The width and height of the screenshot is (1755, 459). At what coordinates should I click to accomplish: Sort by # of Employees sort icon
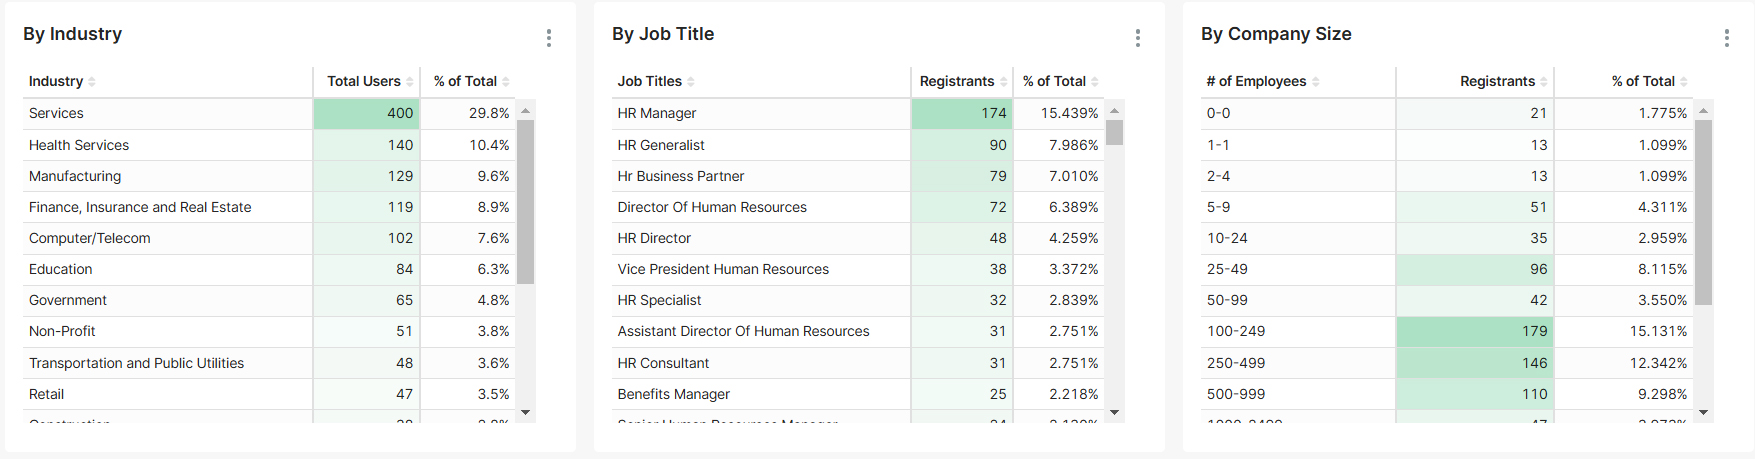(1316, 82)
